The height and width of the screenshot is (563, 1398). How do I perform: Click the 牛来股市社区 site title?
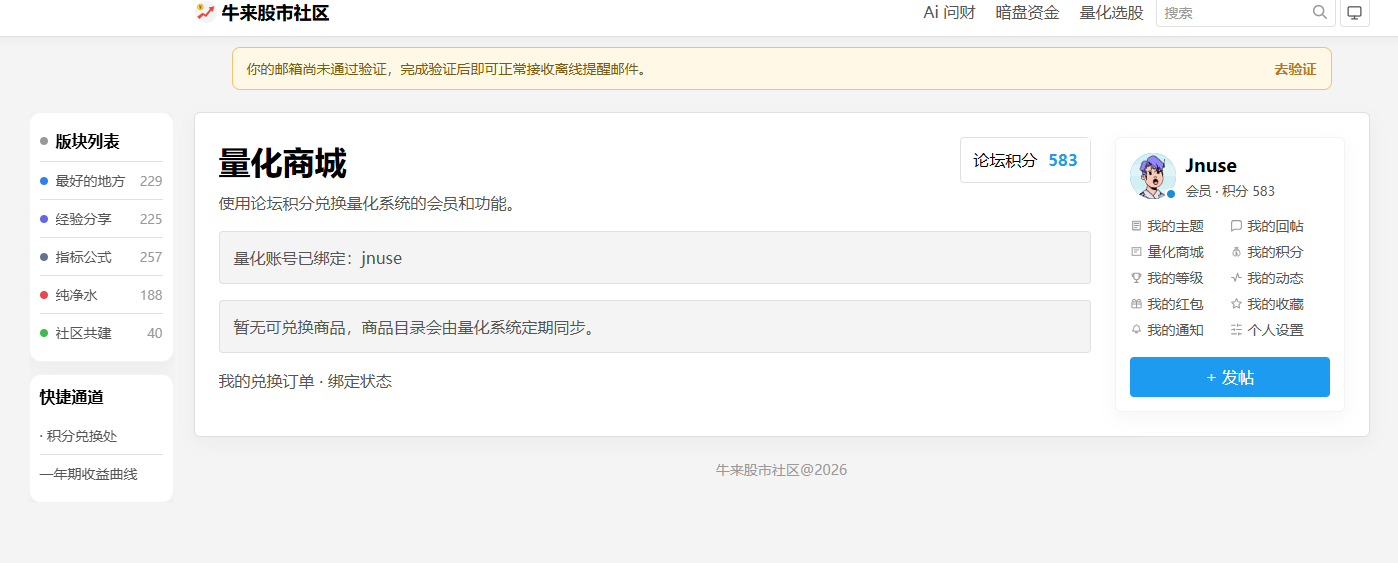tap(275, 13)
